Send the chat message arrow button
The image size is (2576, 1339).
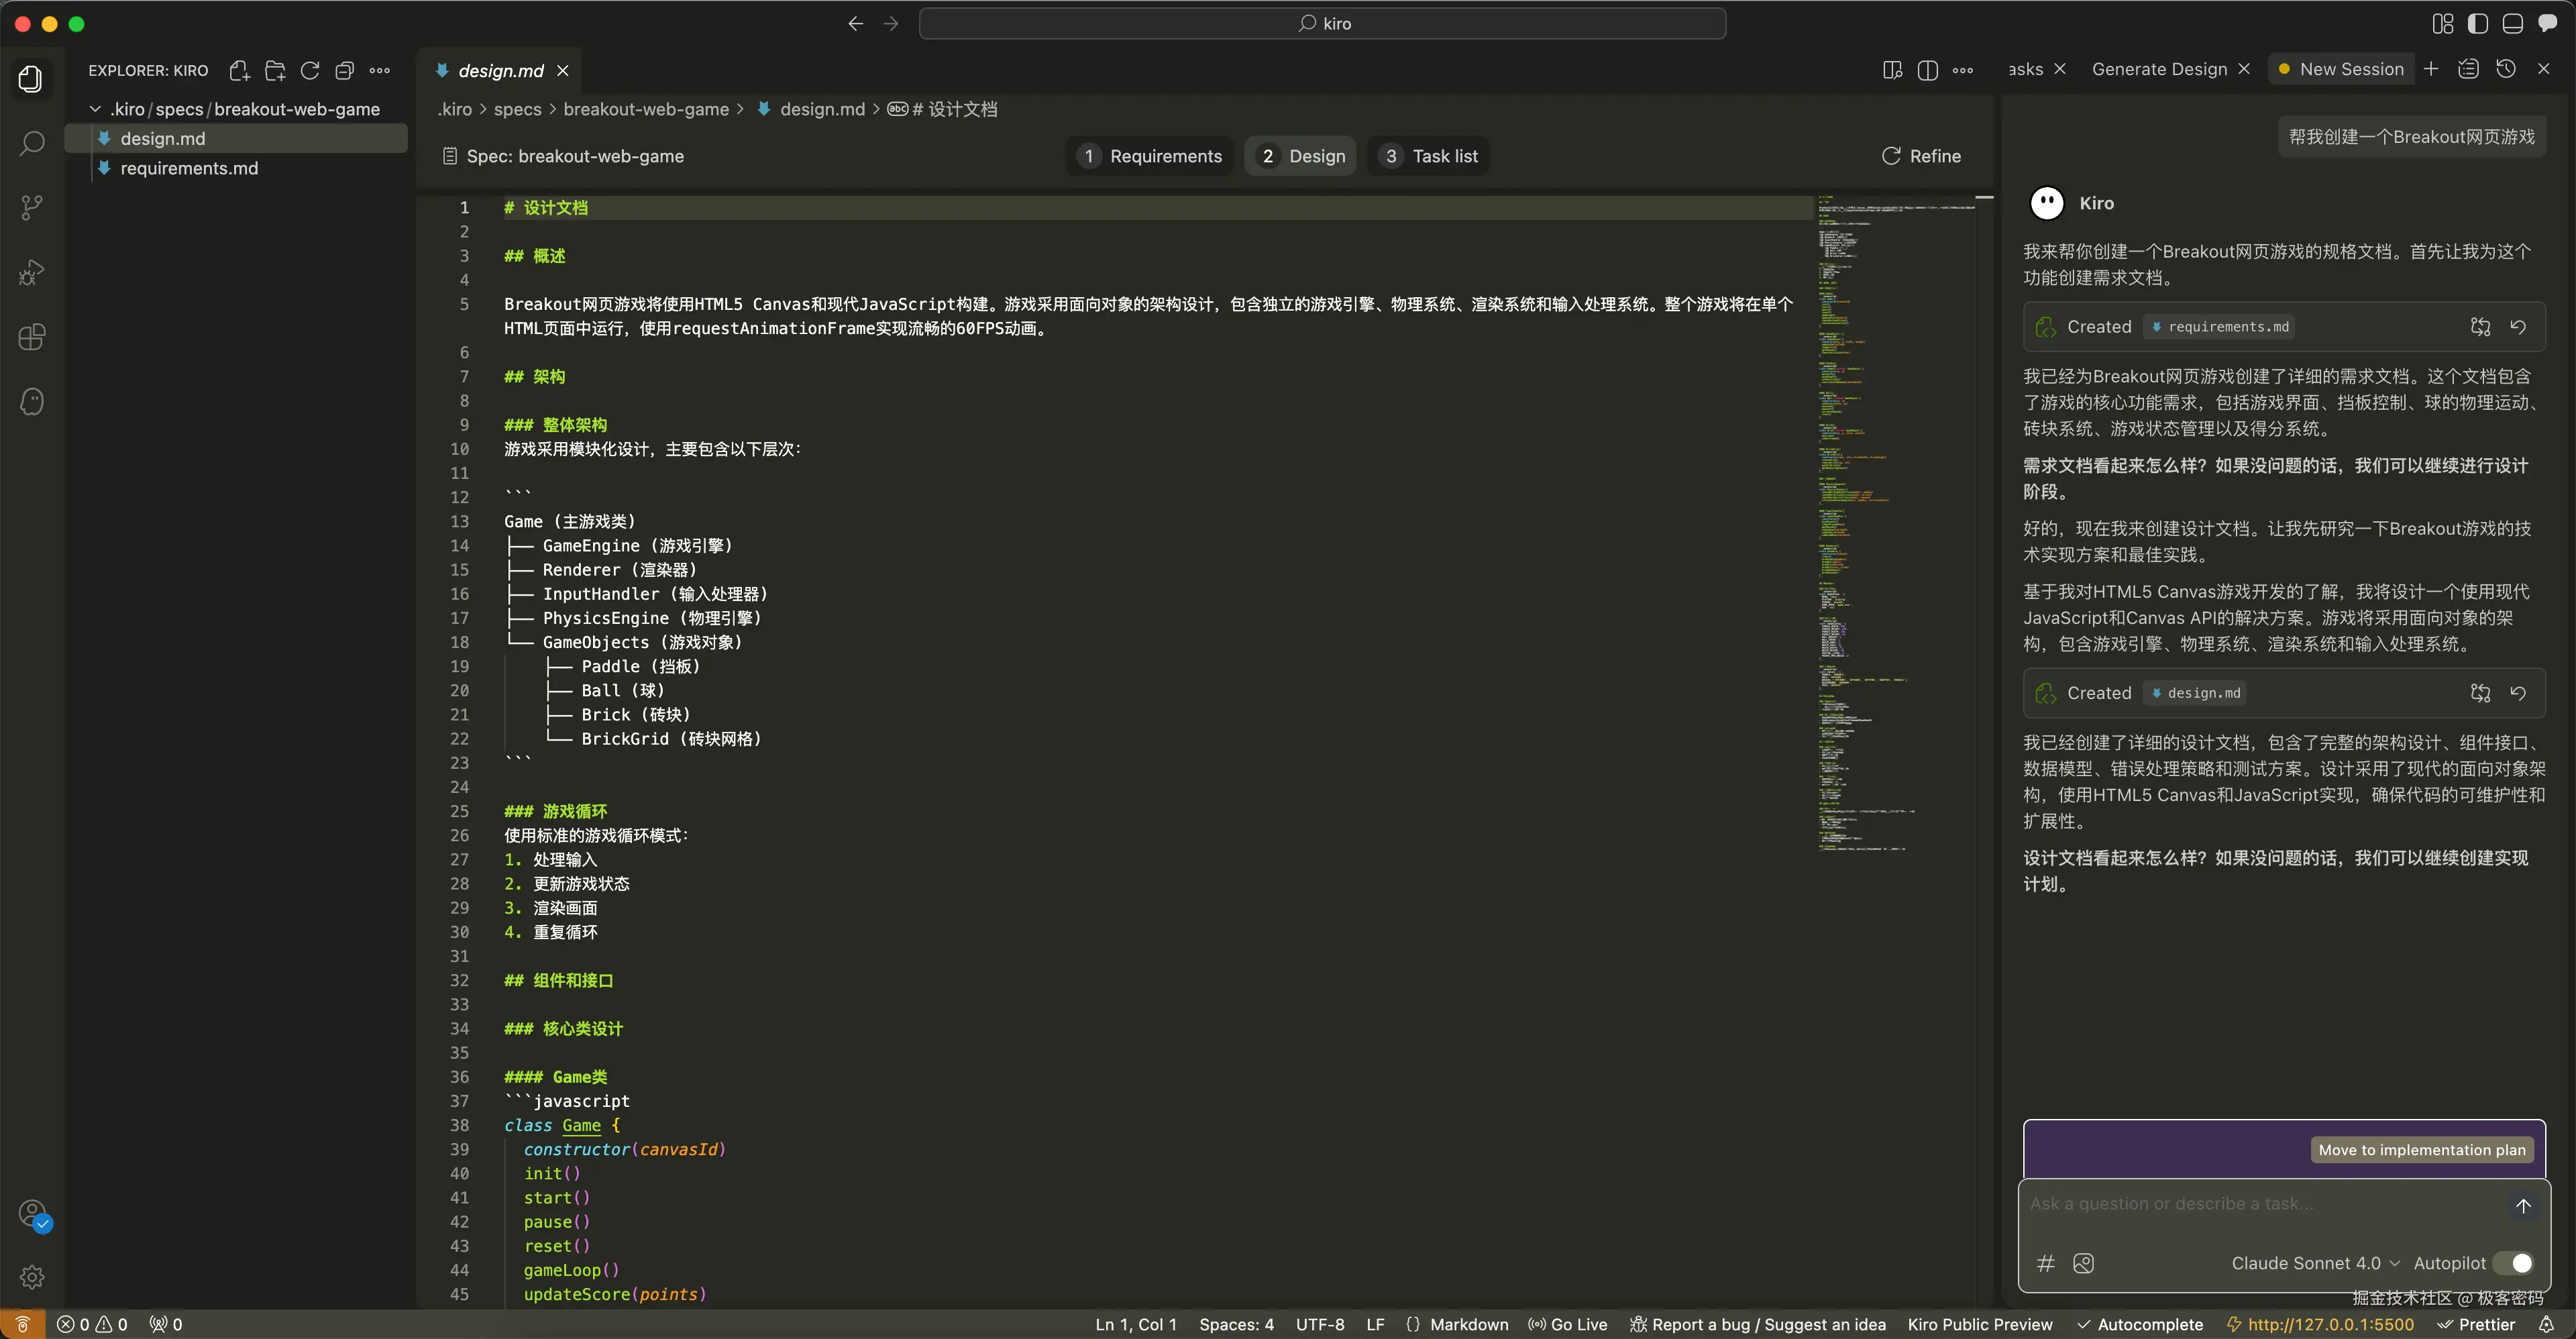click(2523, 1205)
